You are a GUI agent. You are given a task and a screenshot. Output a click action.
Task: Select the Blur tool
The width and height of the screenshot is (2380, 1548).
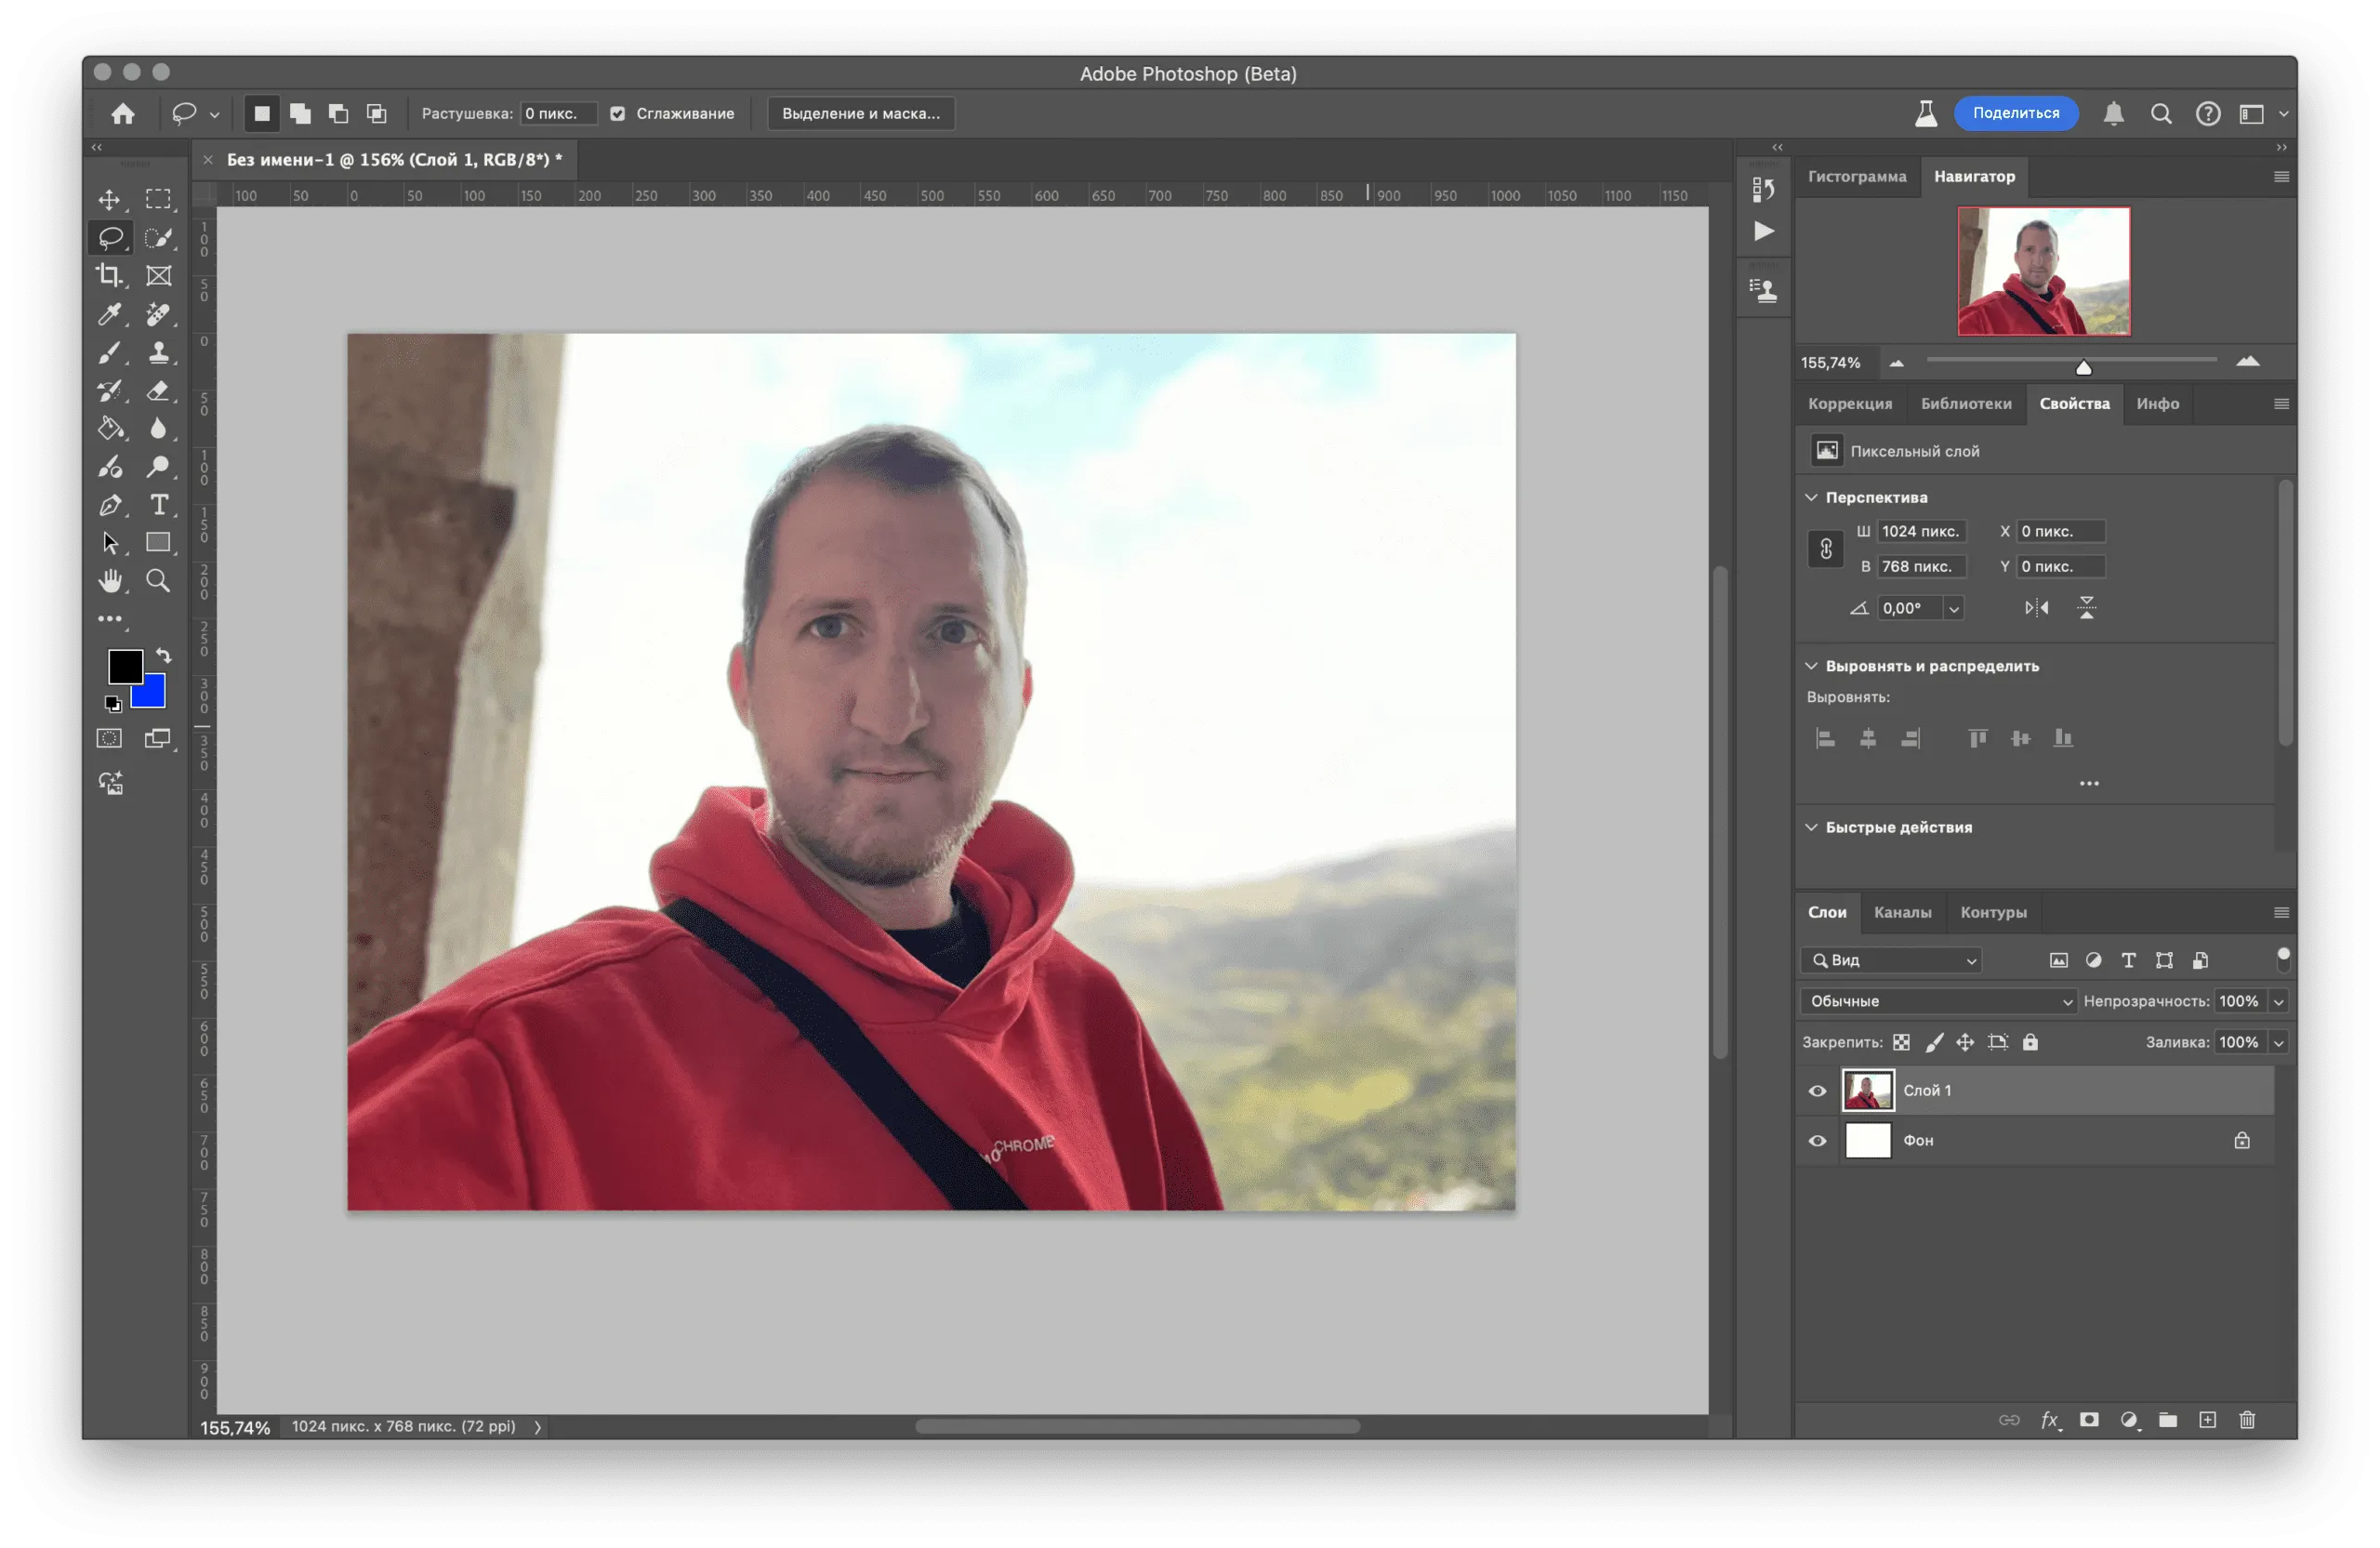pos(158,428)
